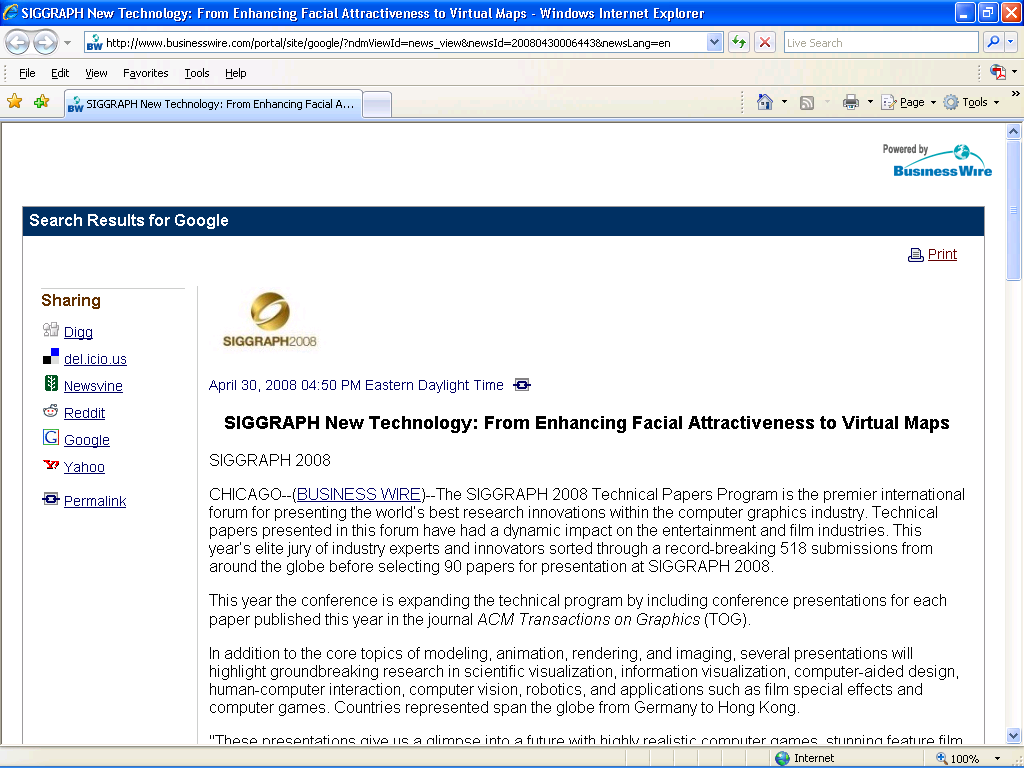
Task: Share the article on del.icio.us
Action: pyautogui.click(x=95, y=359)
